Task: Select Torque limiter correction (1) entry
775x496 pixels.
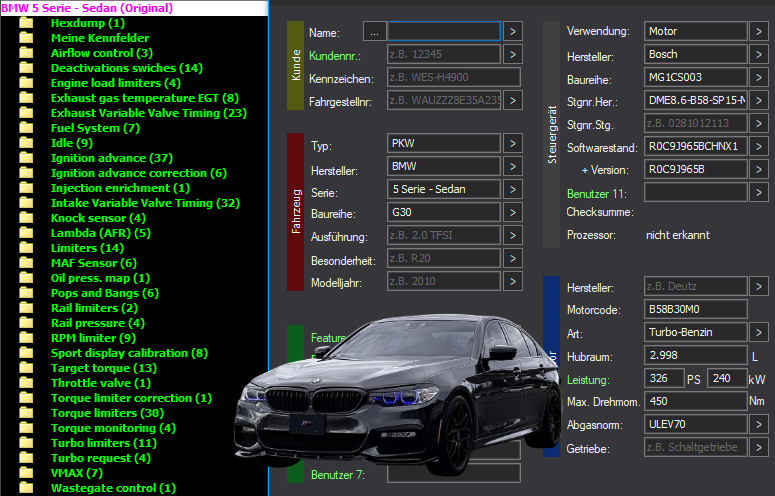Action: 131,398
